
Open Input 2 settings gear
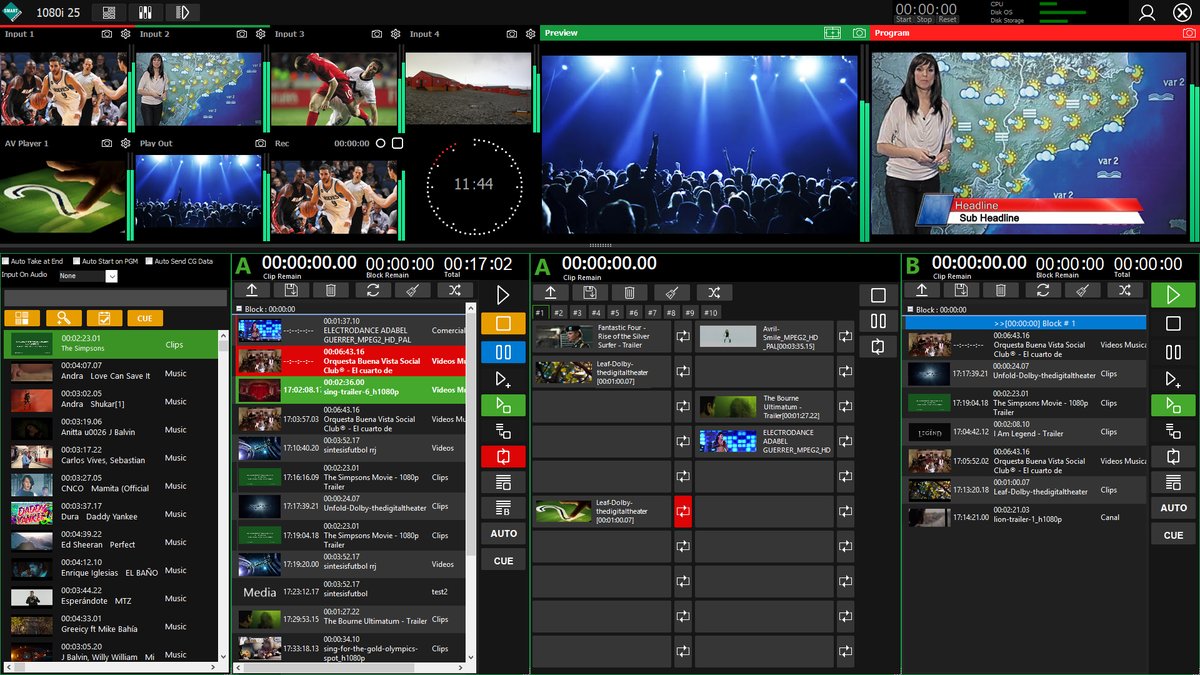pyautogui.click(x=261, y=34)
